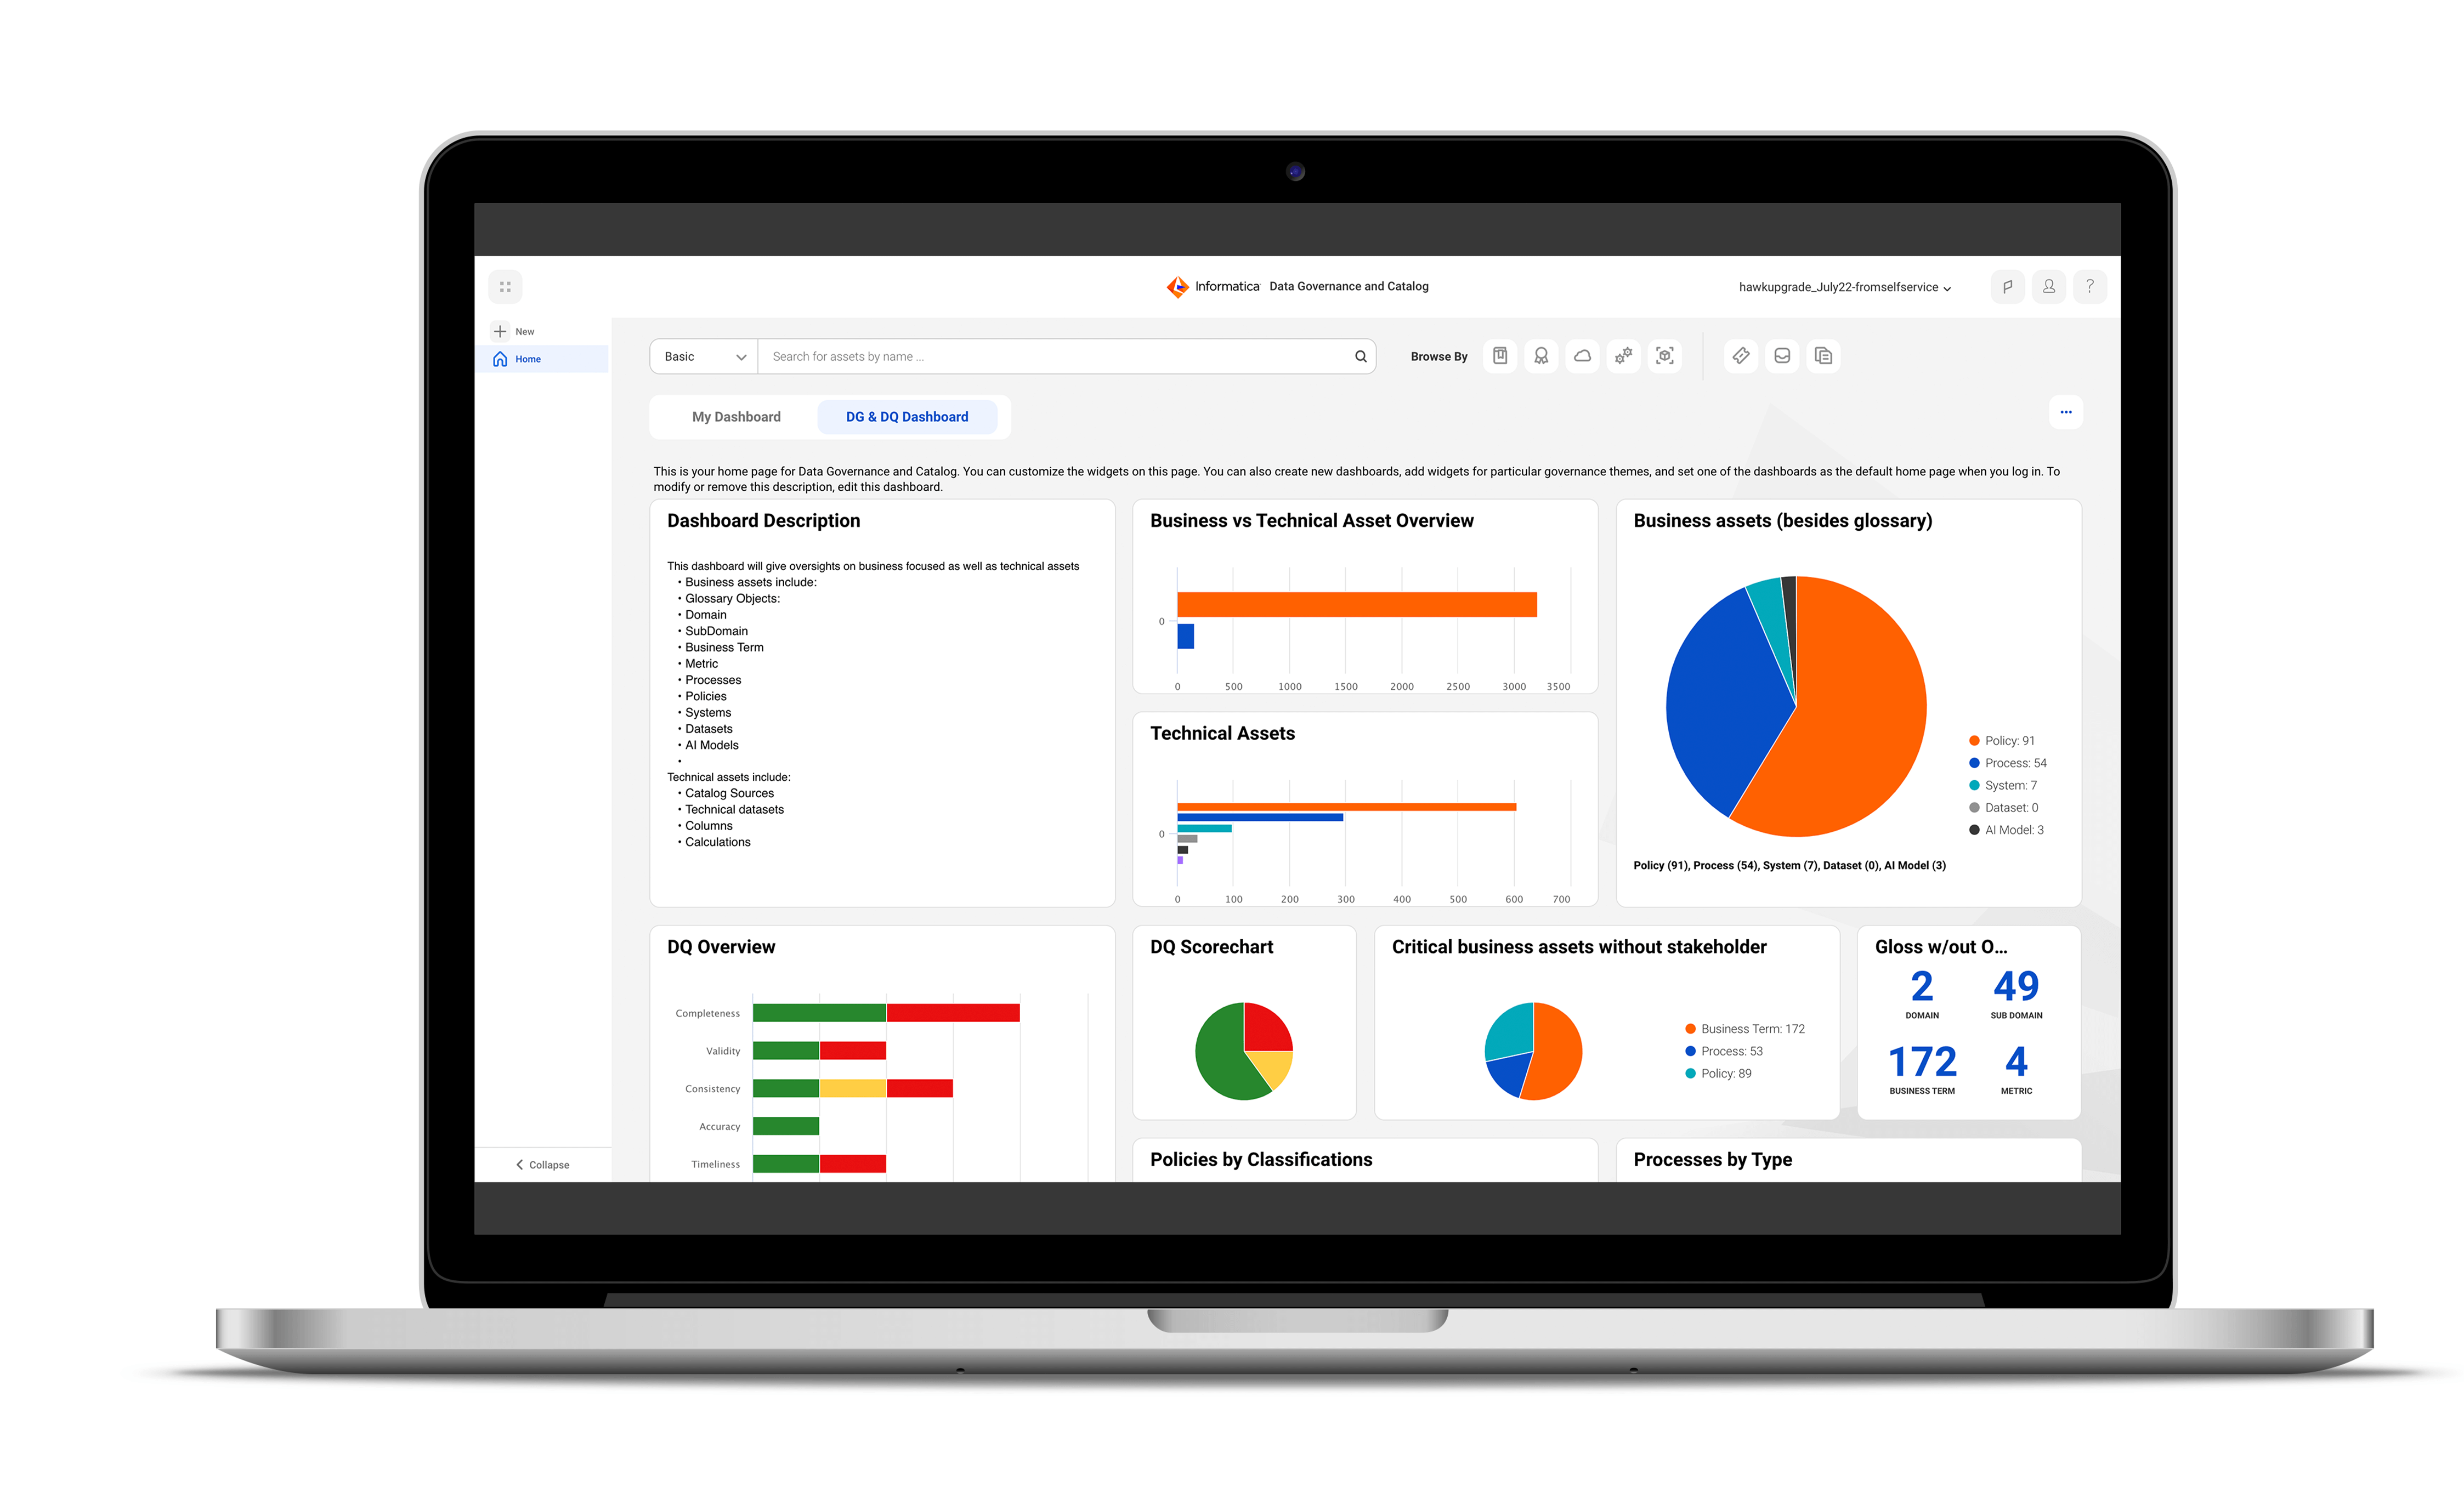Switch to the DG & DQ Dashboard tab

point(908,417)
